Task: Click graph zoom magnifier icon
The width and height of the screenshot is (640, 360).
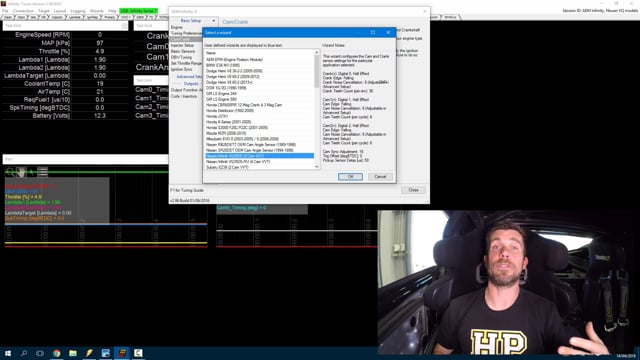Action: (x=10, y=172)
